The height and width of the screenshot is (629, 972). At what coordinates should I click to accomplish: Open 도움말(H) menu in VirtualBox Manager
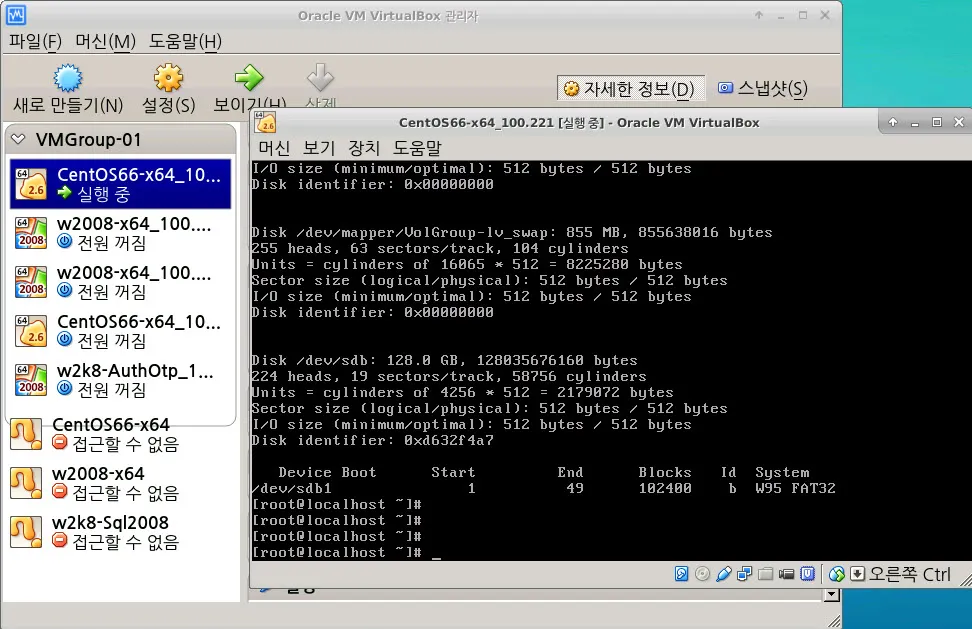(x=185, y=42)
